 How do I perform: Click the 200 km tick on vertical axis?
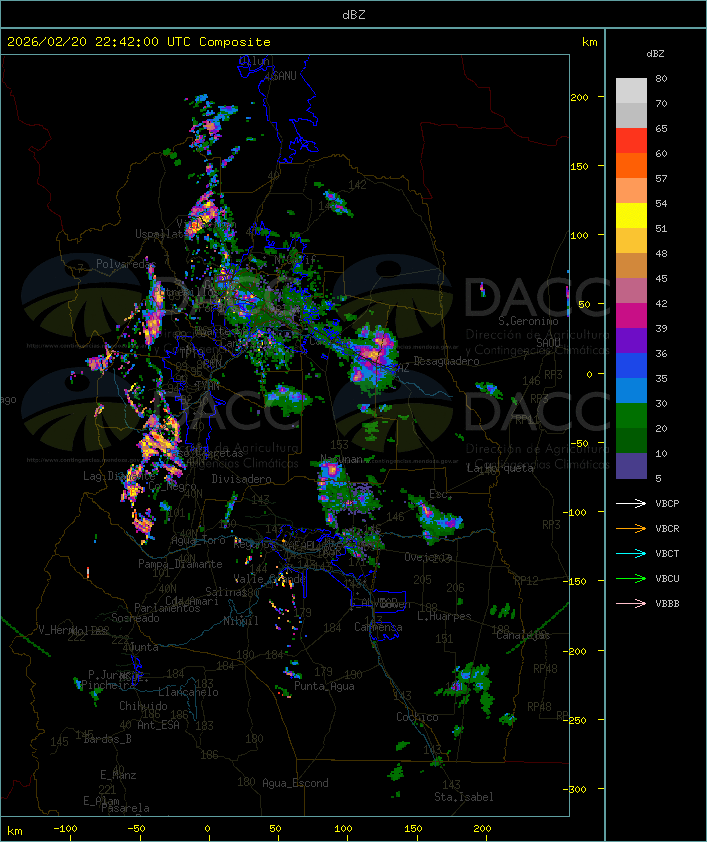pos(580,97)
